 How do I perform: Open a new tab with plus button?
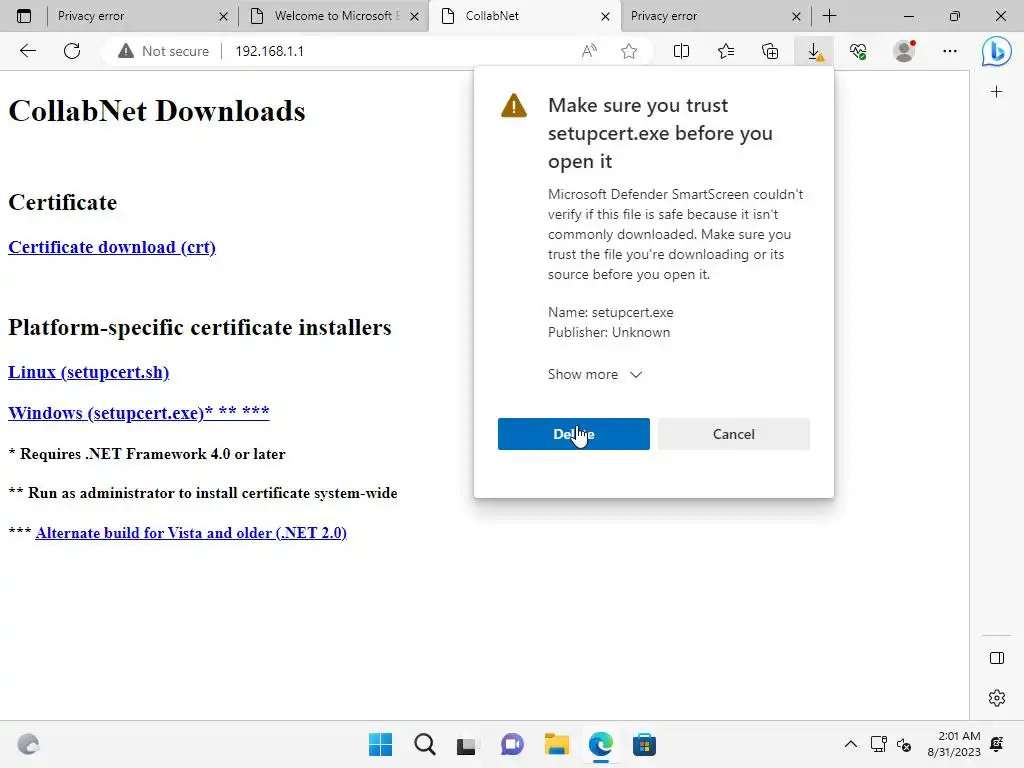(x=829, y=16)
